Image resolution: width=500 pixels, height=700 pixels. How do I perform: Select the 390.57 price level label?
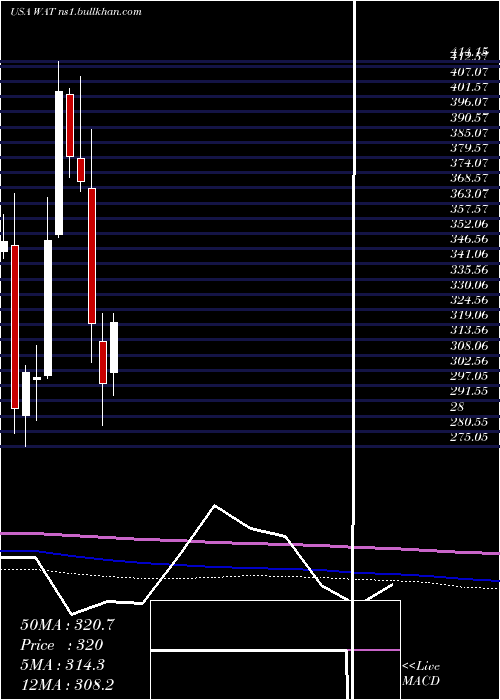(x=469, y=117)
